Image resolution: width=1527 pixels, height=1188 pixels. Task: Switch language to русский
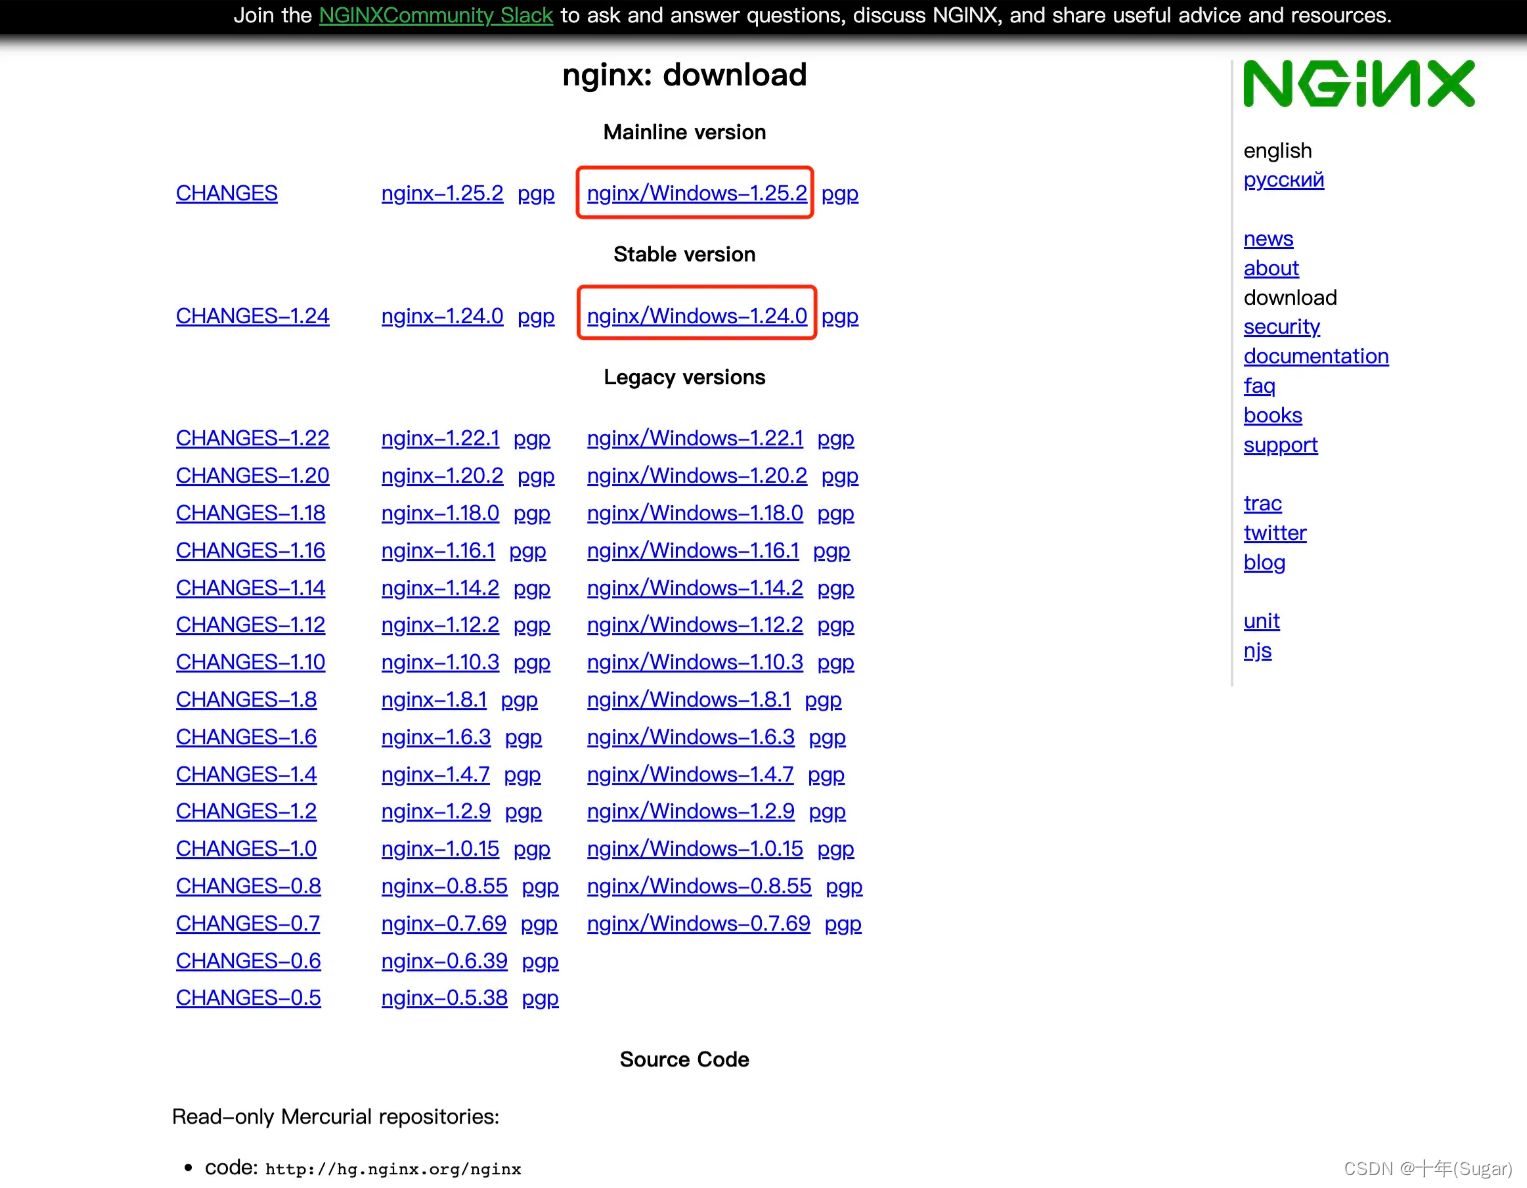point(1284,181)
